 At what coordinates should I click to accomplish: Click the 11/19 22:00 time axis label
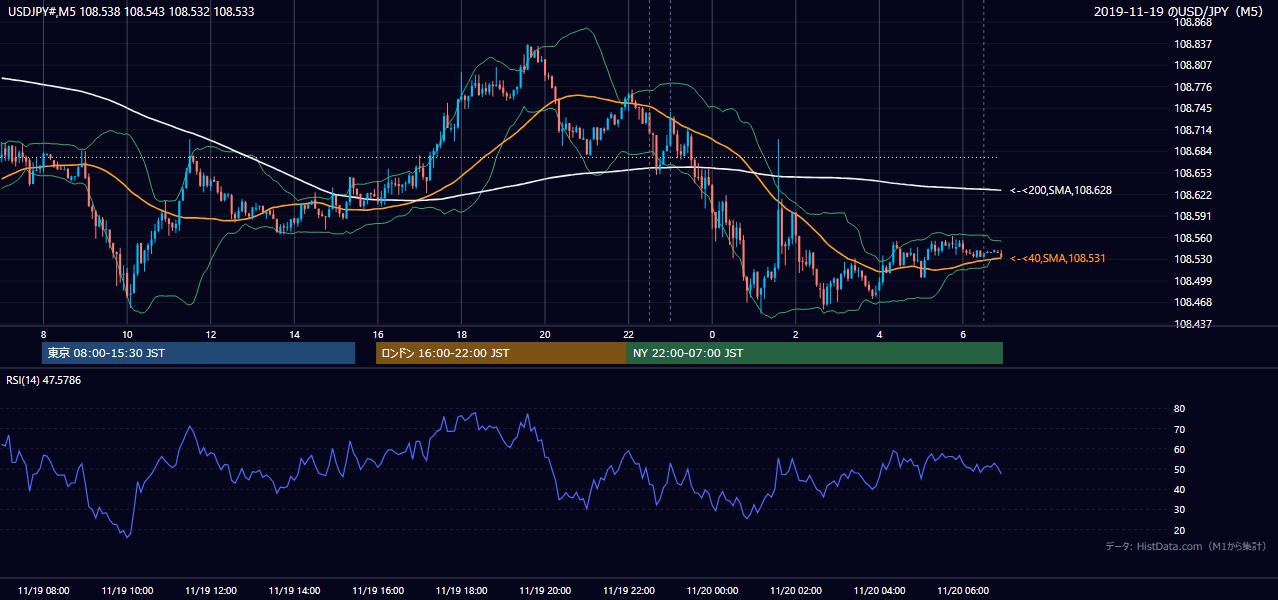point(630,591)
